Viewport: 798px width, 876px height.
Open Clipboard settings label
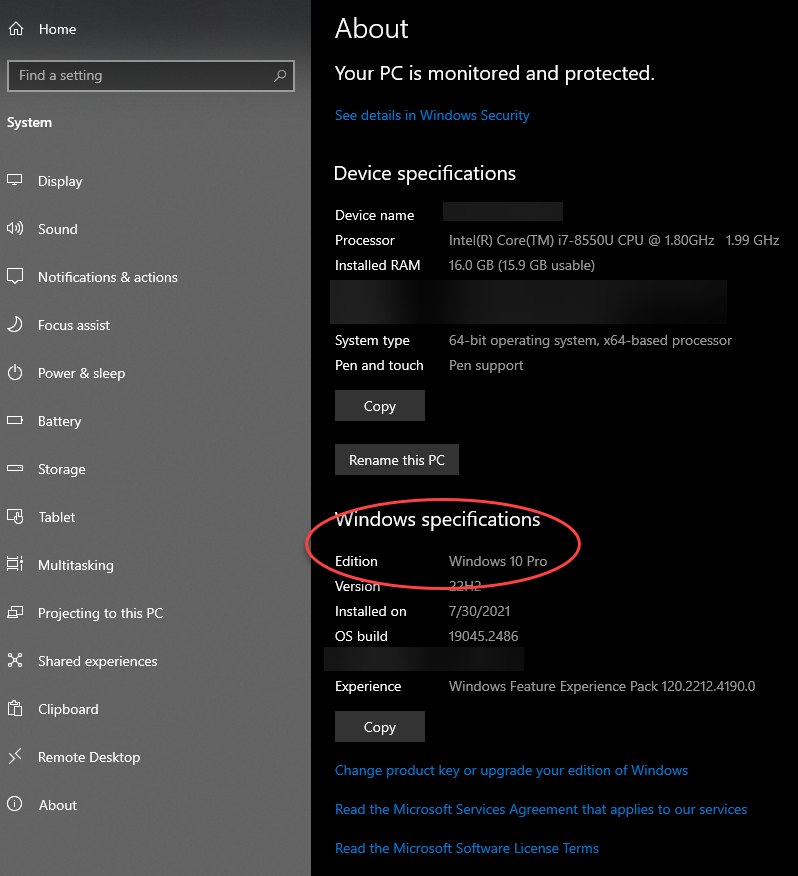pyautogui.click(x=68, y=710)
